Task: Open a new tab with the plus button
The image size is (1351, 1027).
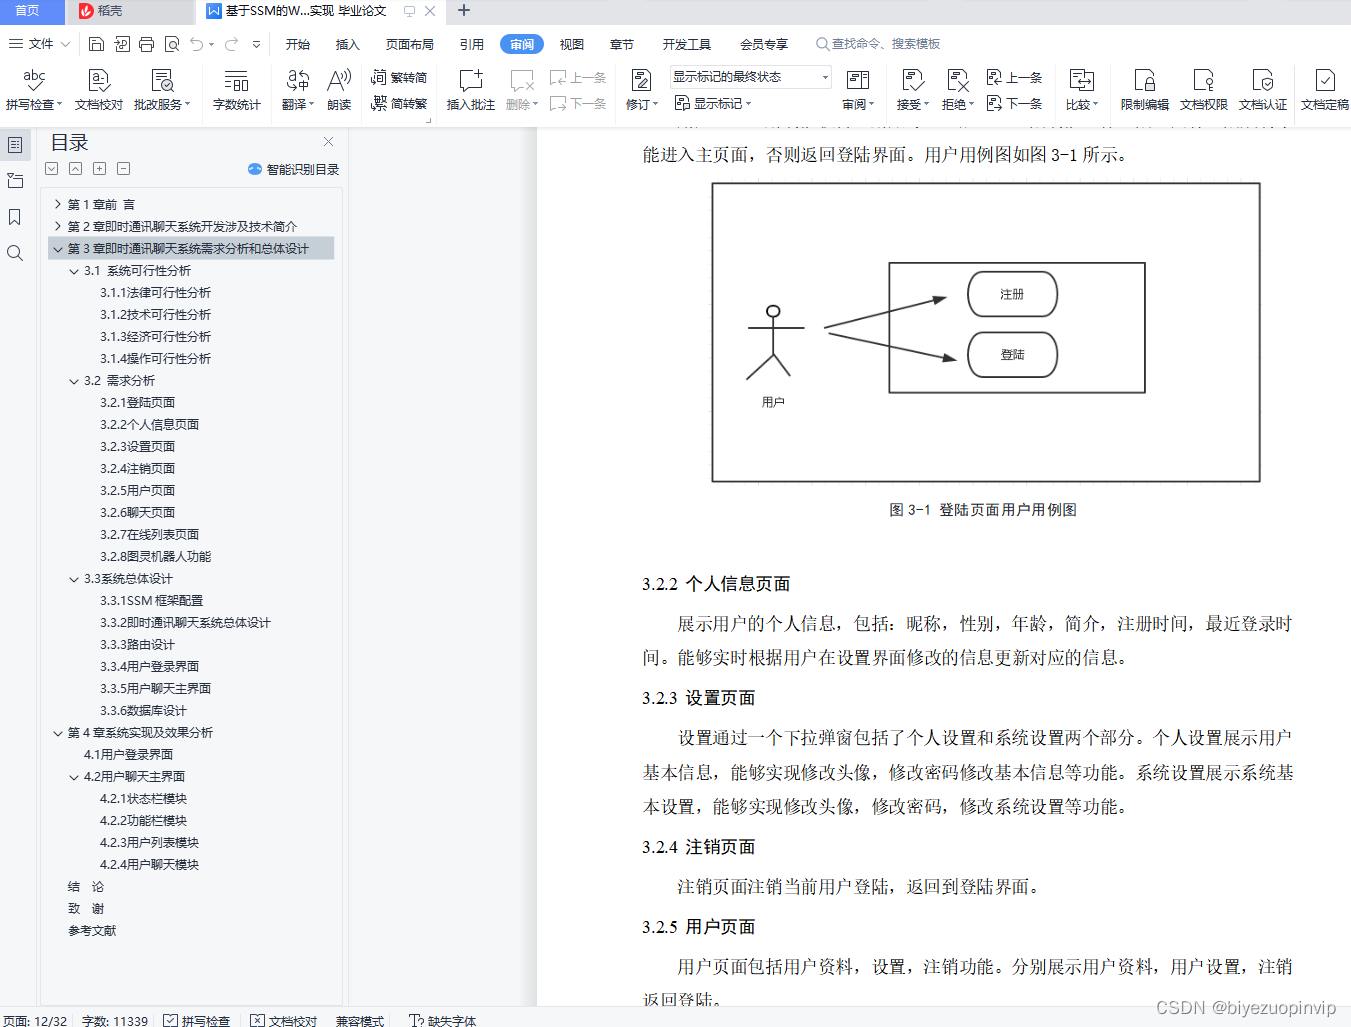Action: (x=464, y=11)
